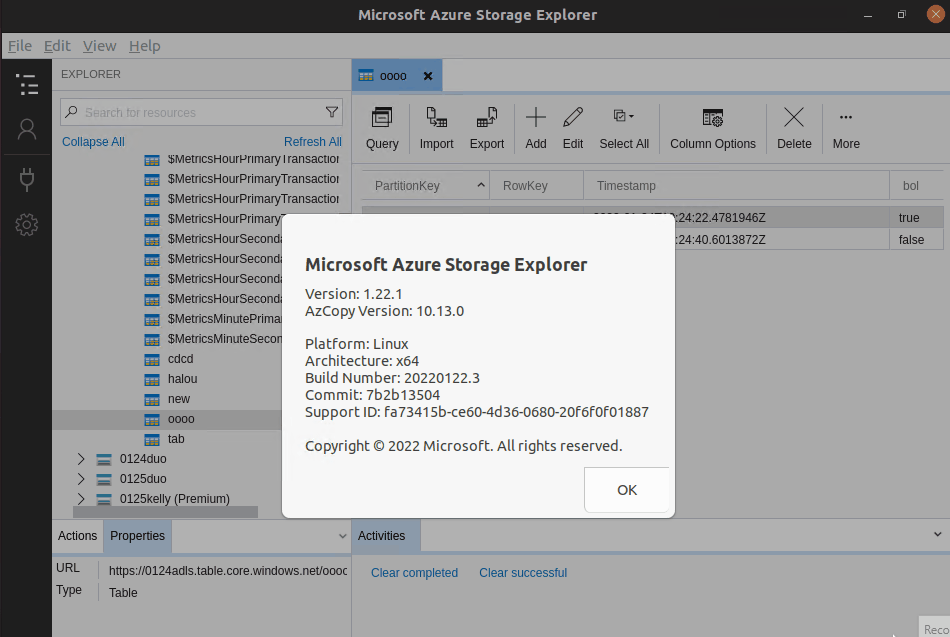Close the oooo tab
This screenshot has height=637, width=950.
coord(428,76)
